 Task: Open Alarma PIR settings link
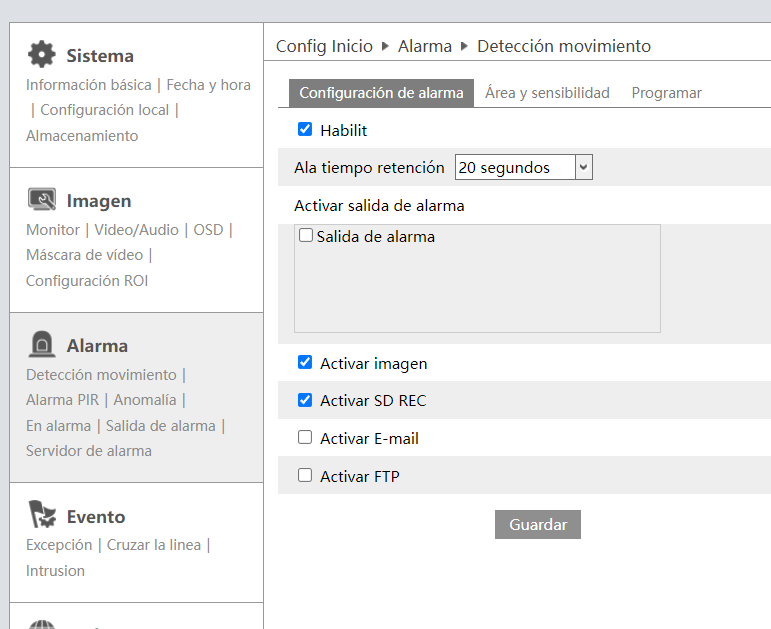(x=62, y=400)
